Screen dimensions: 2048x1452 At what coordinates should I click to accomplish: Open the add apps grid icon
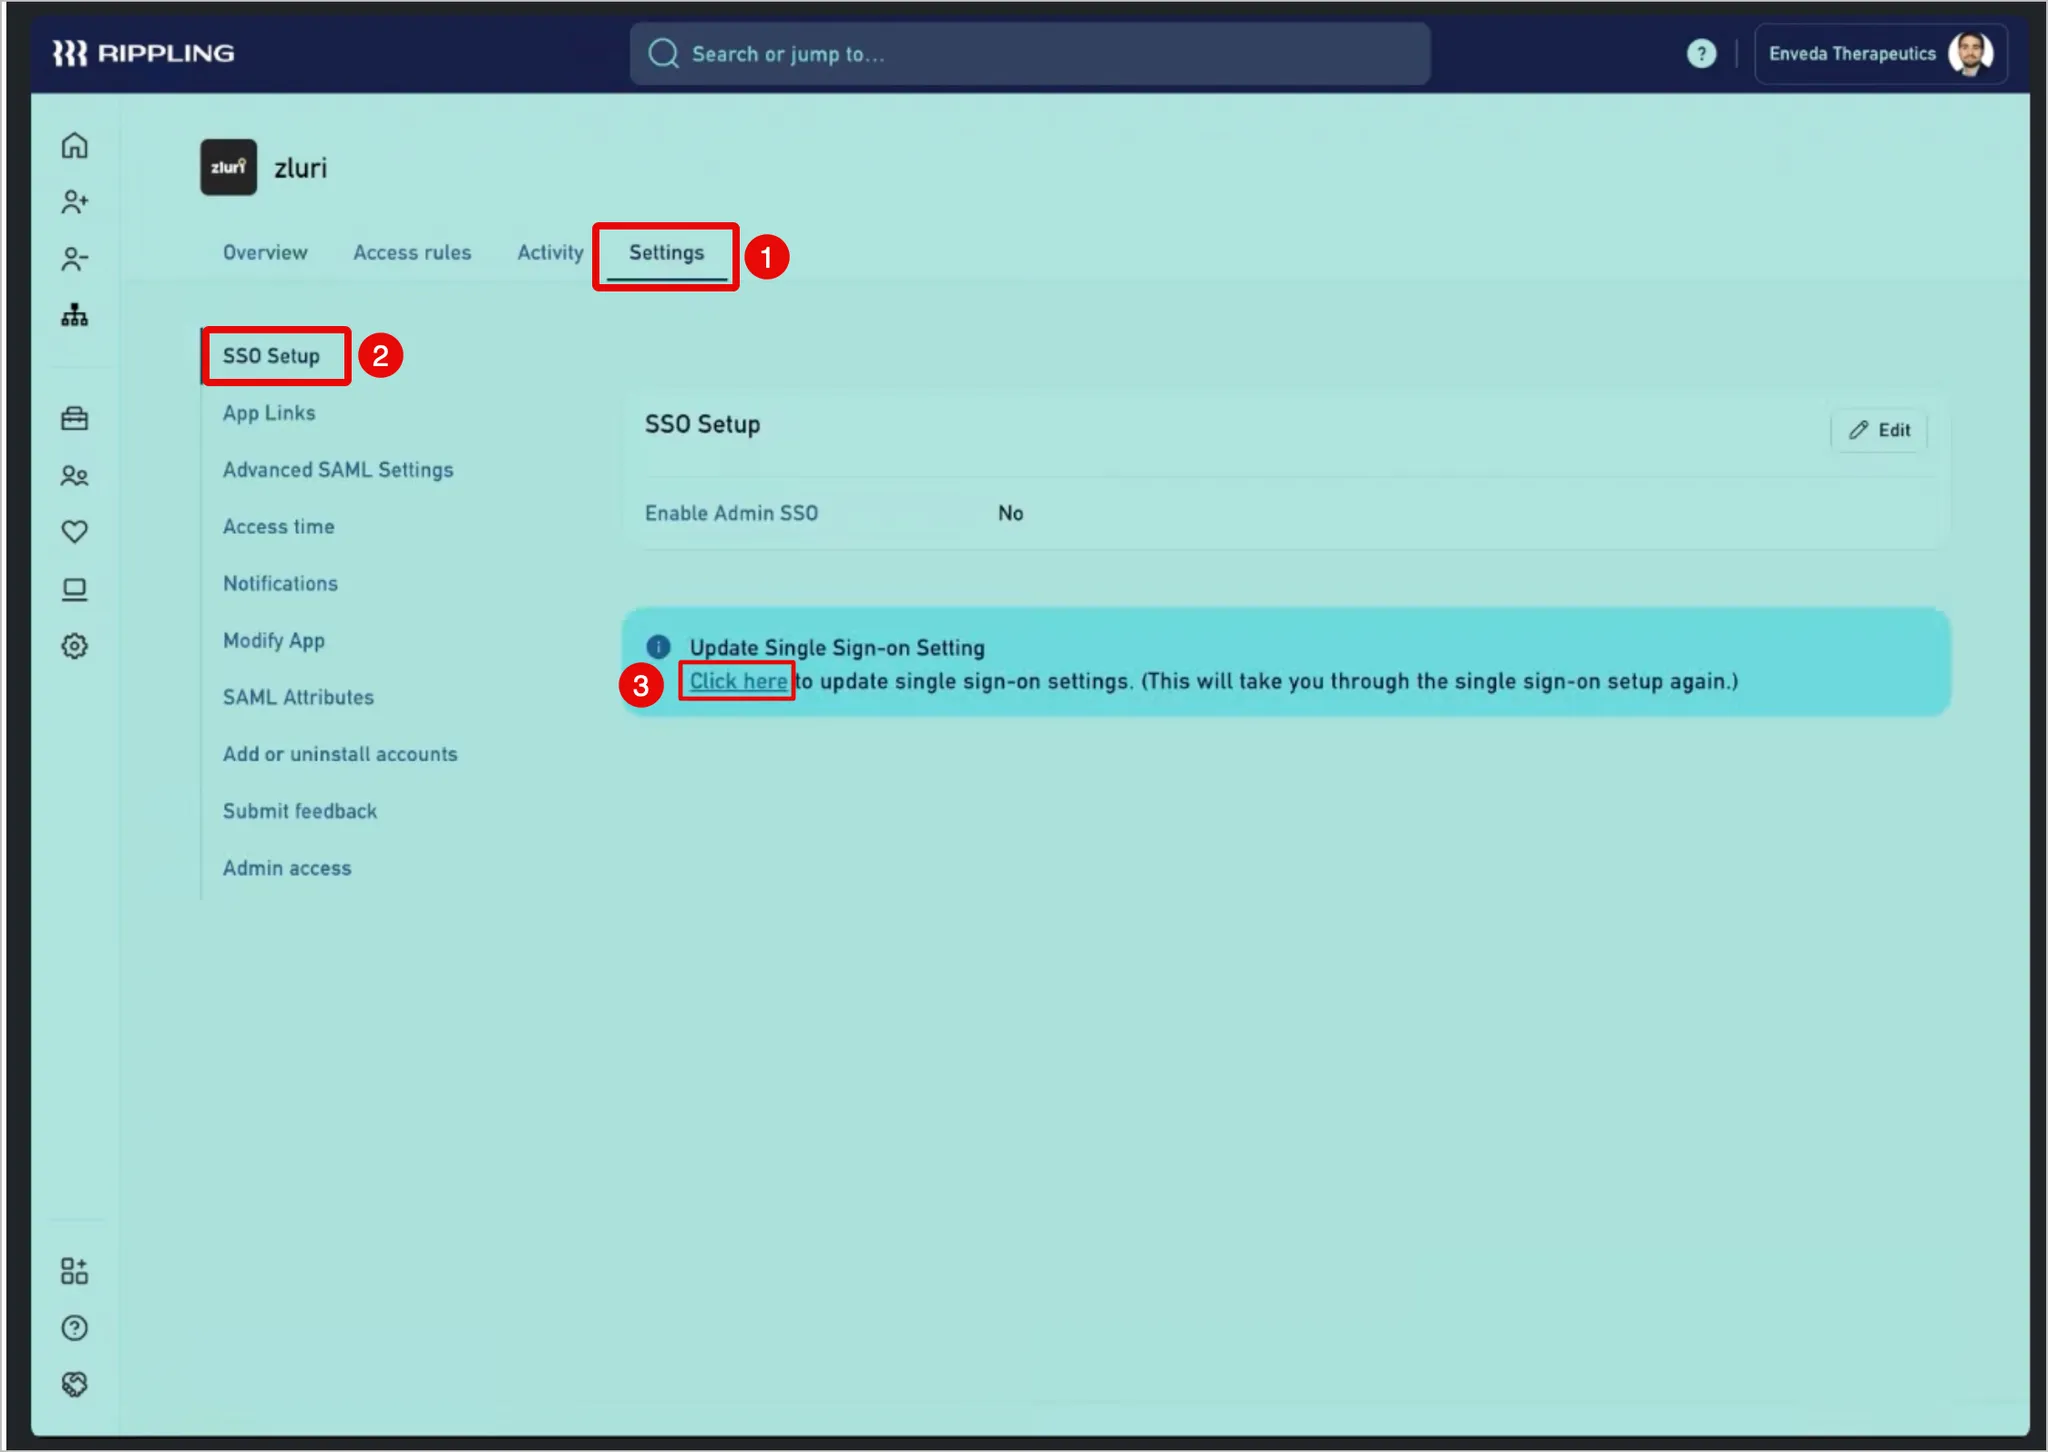tap(75, 1271)
